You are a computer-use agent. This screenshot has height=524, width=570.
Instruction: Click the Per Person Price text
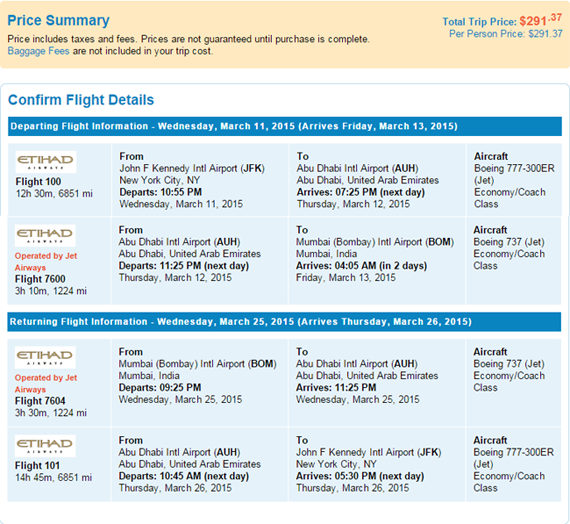click(506, 34)
